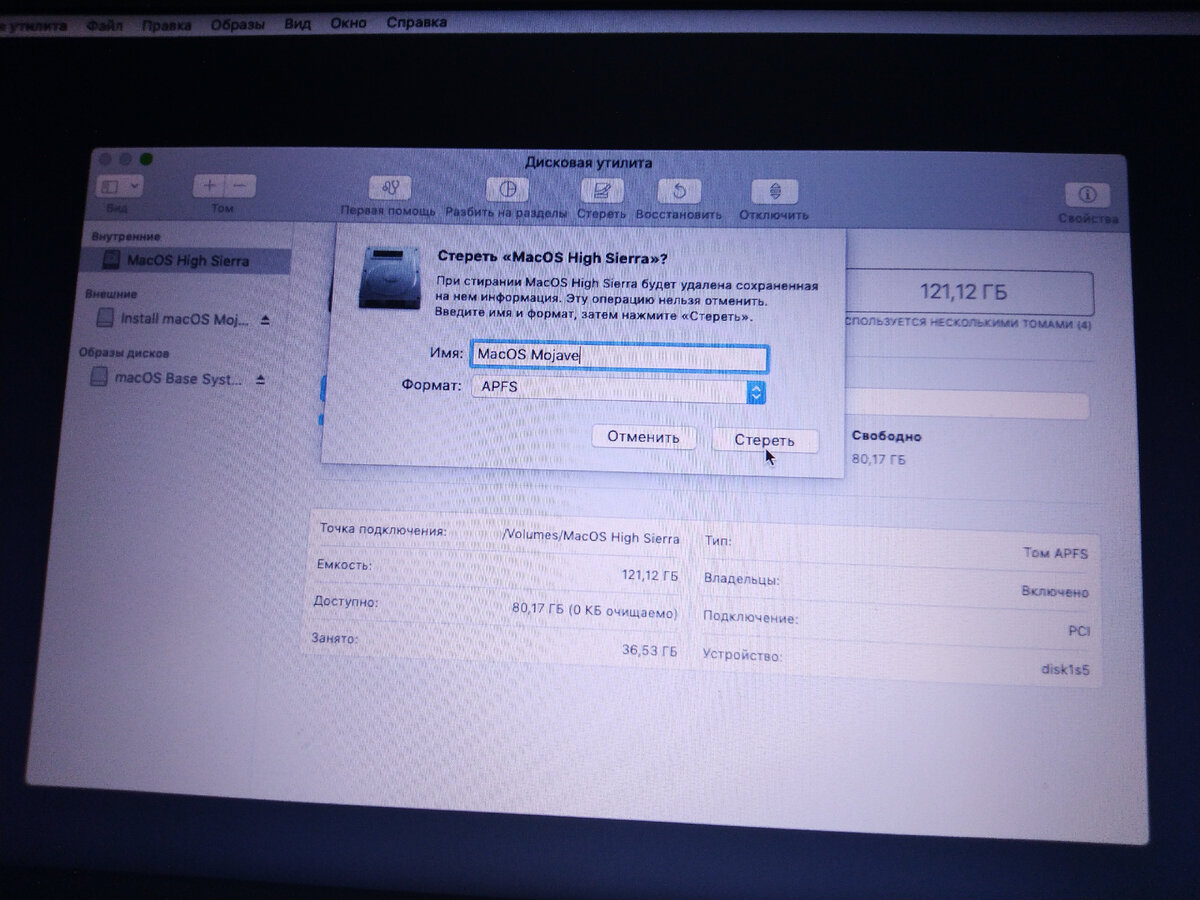Screen dimensions: 1200x900
Task: Open the Окно menu
Action: click(x=349, y=22)
